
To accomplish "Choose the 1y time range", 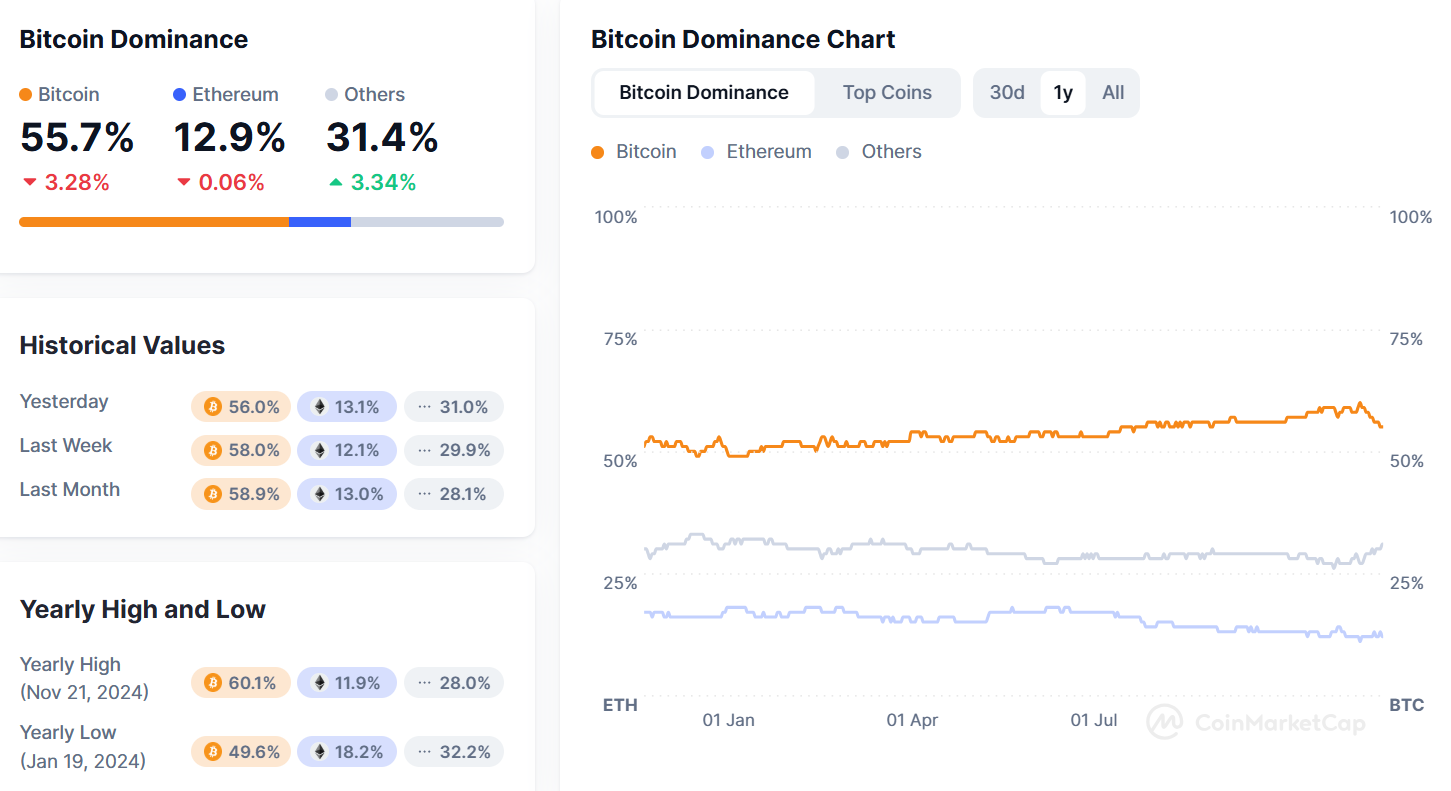I will pos(1063,93).
